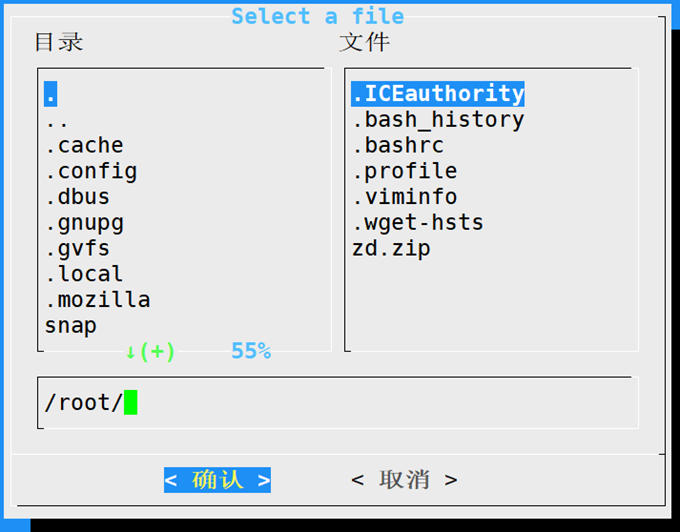Select the parent directory '..' entry

pyautogui.click(x=57, y=120)
